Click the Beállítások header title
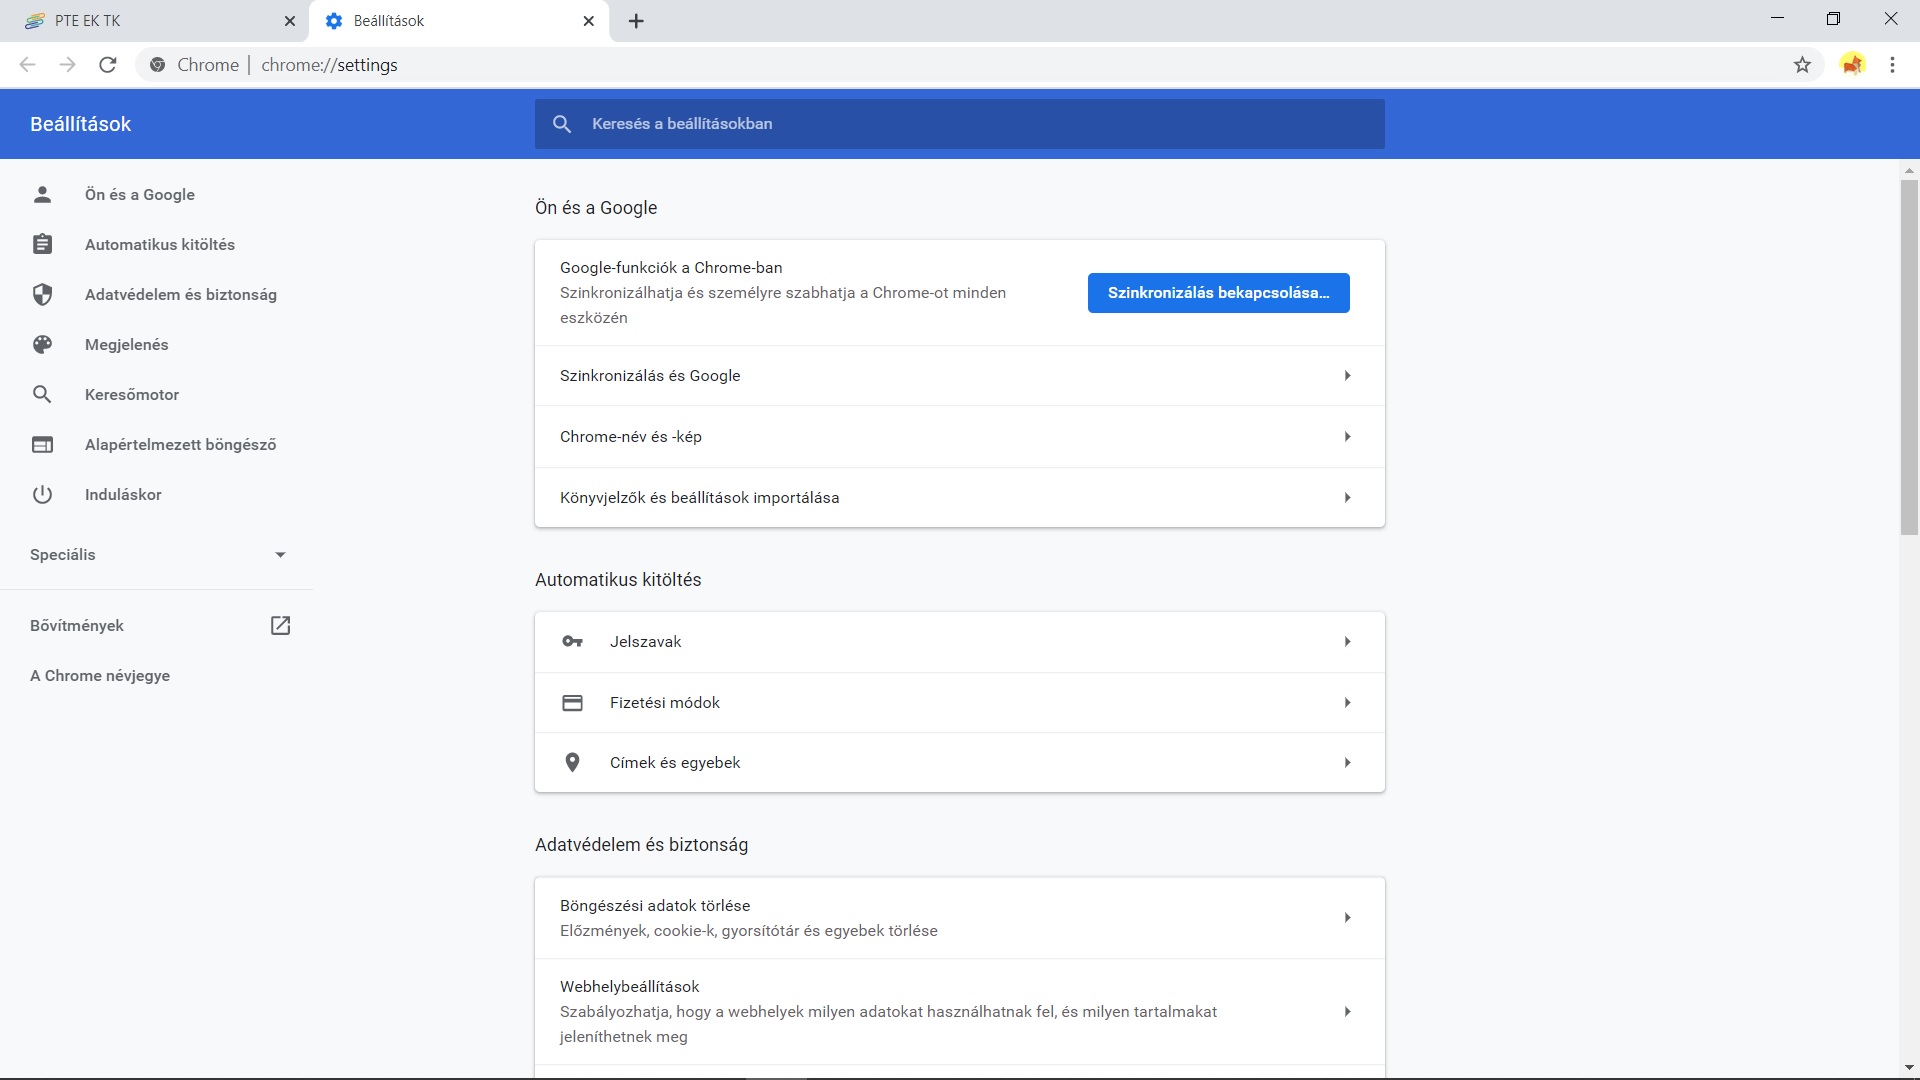1920x1080 pixels. pos(81,124)
